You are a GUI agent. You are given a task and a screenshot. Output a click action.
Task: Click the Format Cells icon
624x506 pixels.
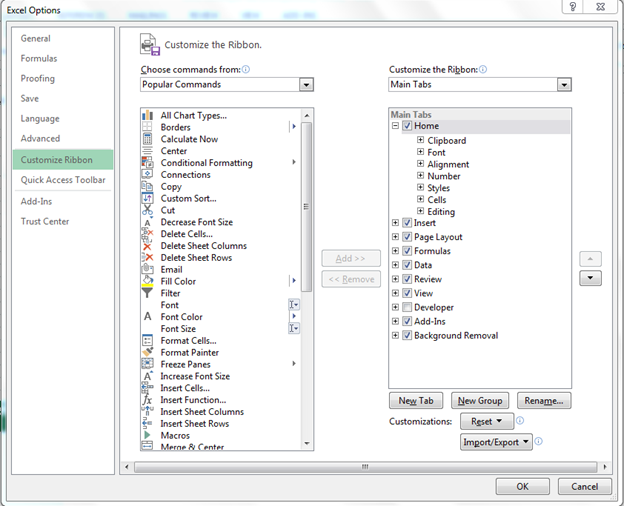click(x=147, y=340)
